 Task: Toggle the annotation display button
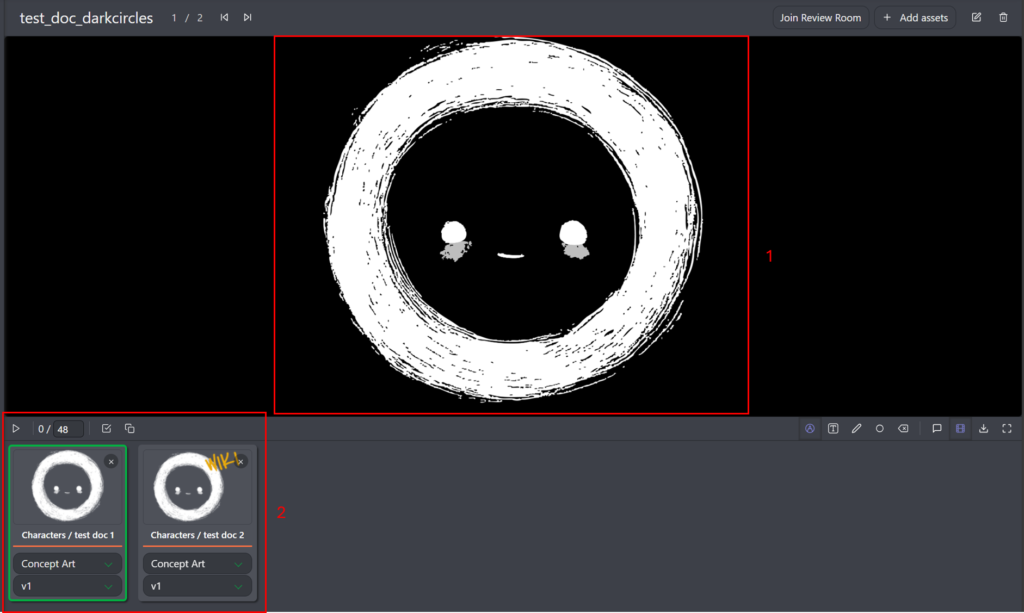coord(810,428)
